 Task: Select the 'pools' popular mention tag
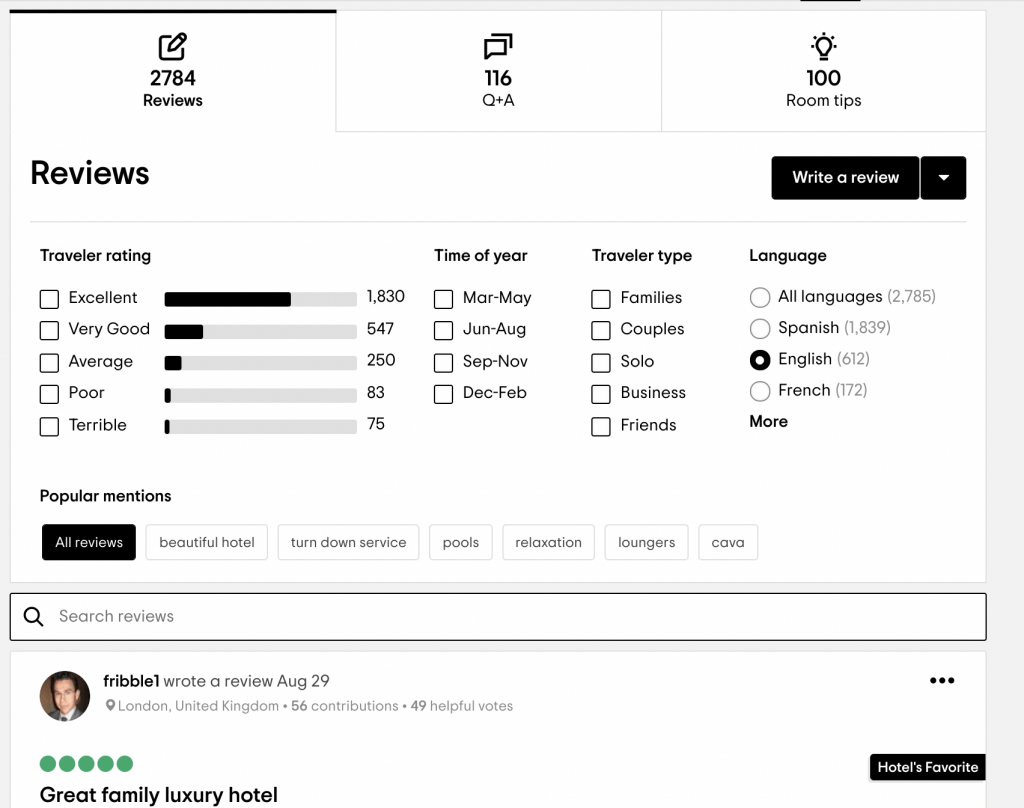coord(461,542)
